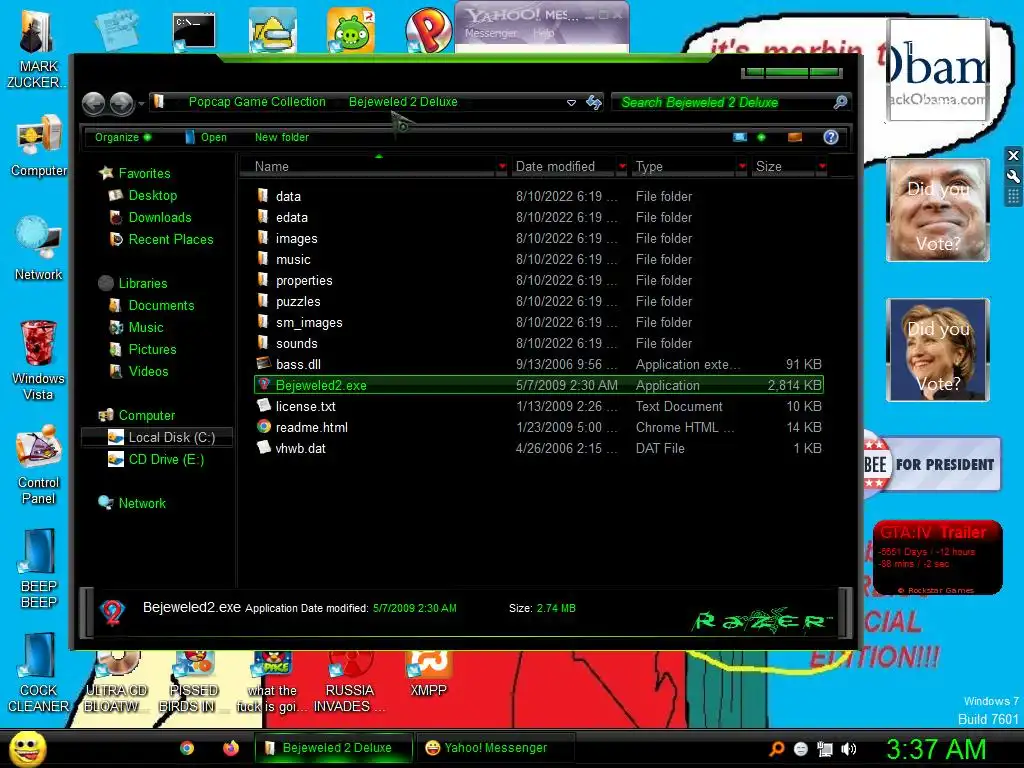This screenshot has height=768, width=1024.
Task: Open the recent locations dropdown next to Forward
Action: 141,103
